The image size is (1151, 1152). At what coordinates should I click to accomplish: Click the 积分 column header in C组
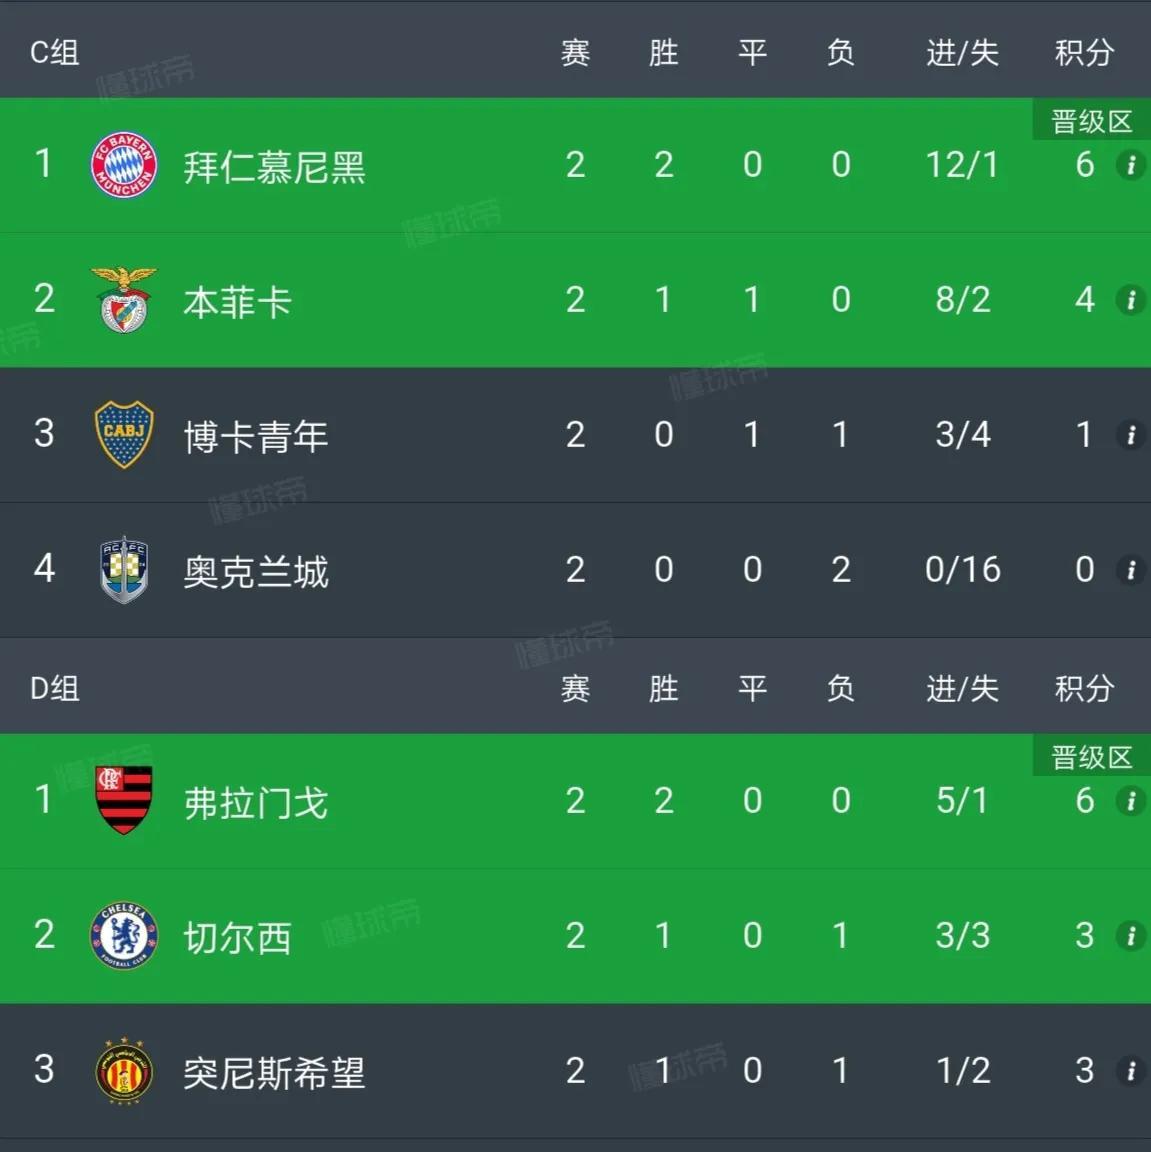pos(1084,52)
